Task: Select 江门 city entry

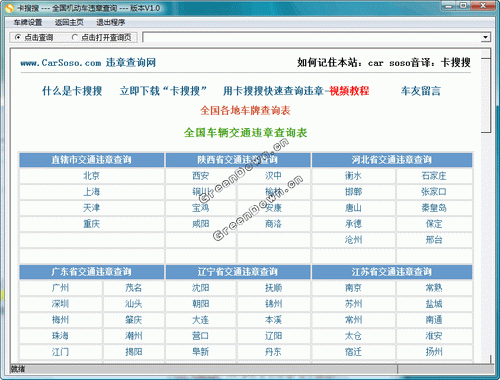Action: tap(60, 352)
